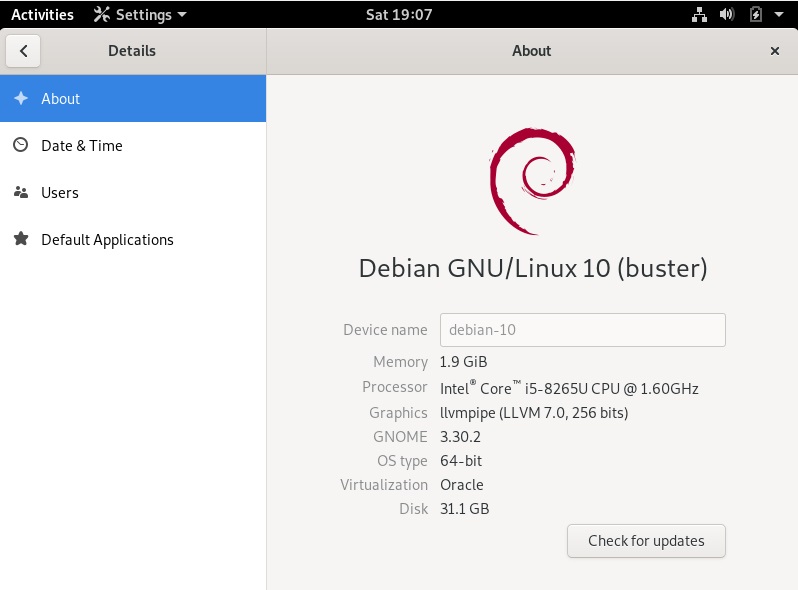Screen dimensions: 798x590
Task: Click the Settings wrench icon in top bar
Action: click(x=102, y=14)
